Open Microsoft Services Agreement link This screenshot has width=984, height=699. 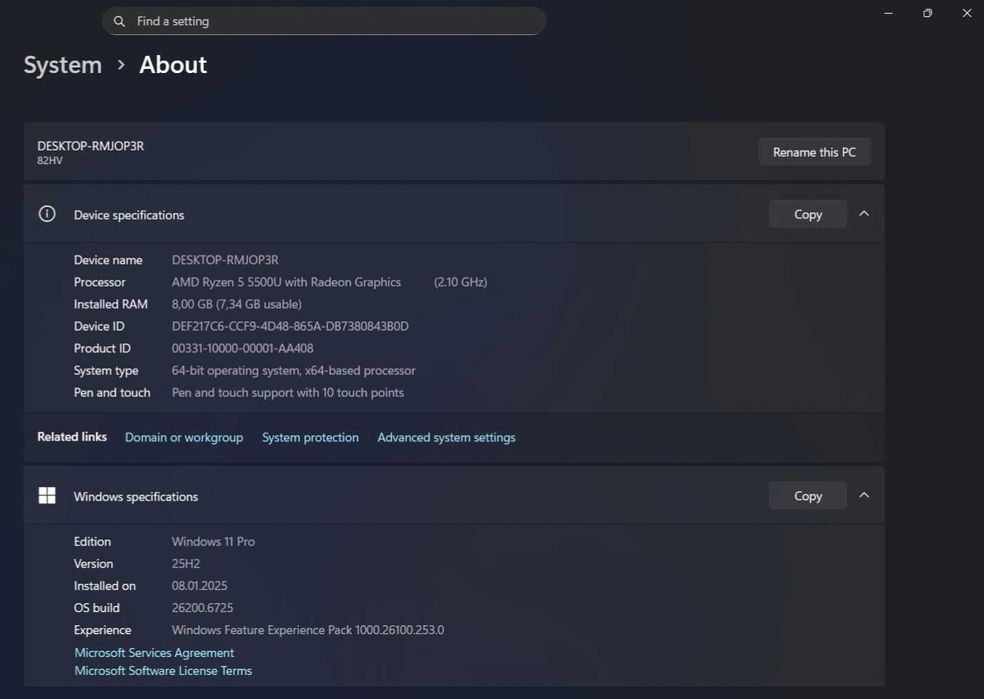coord(154,653)
